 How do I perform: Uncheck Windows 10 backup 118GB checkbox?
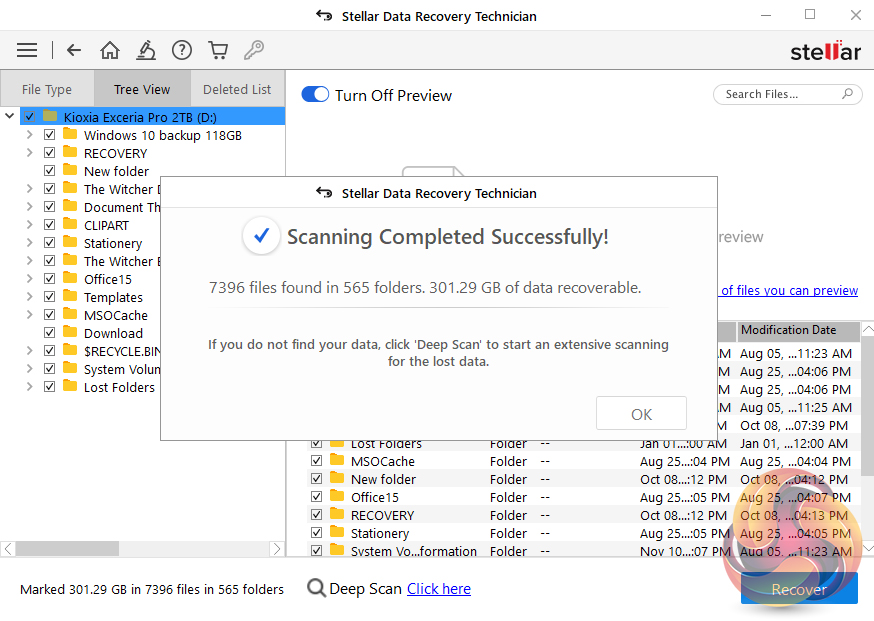click(50, 134)
